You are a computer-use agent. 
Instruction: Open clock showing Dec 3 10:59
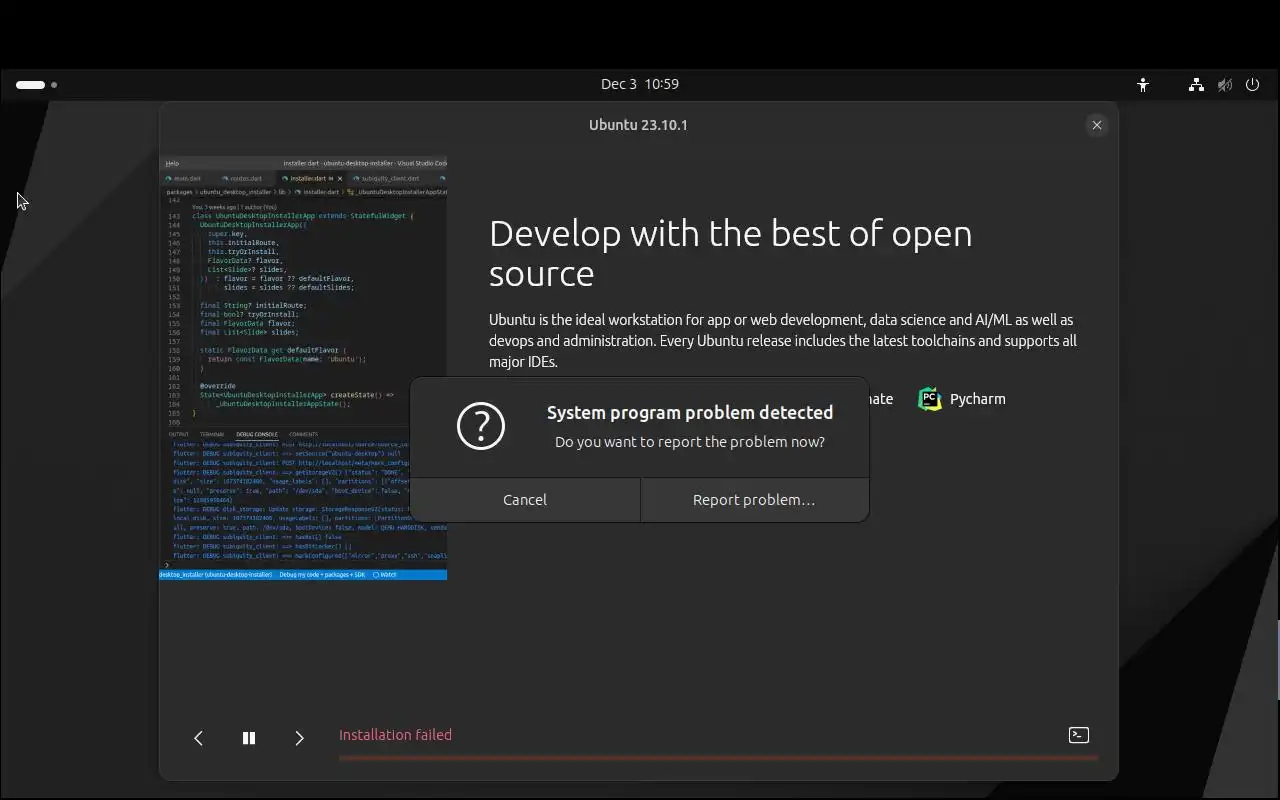(x=640, y=84)
